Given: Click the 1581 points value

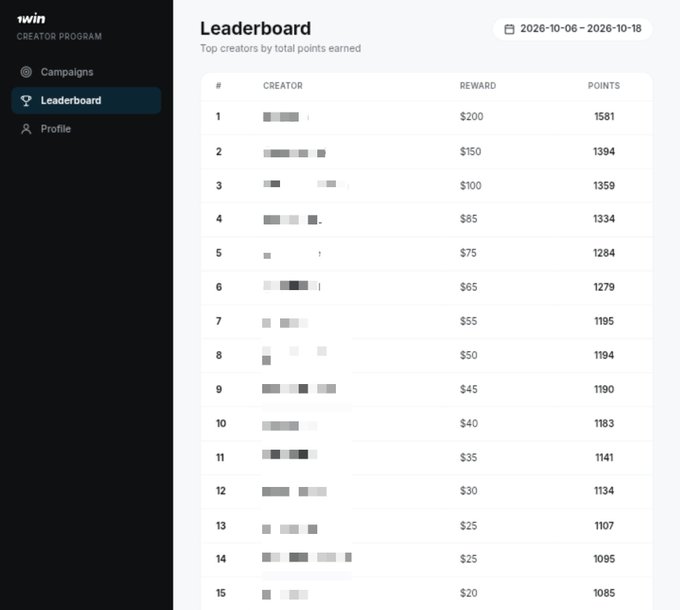Looking at the screenshot, I should pos(604,116).
